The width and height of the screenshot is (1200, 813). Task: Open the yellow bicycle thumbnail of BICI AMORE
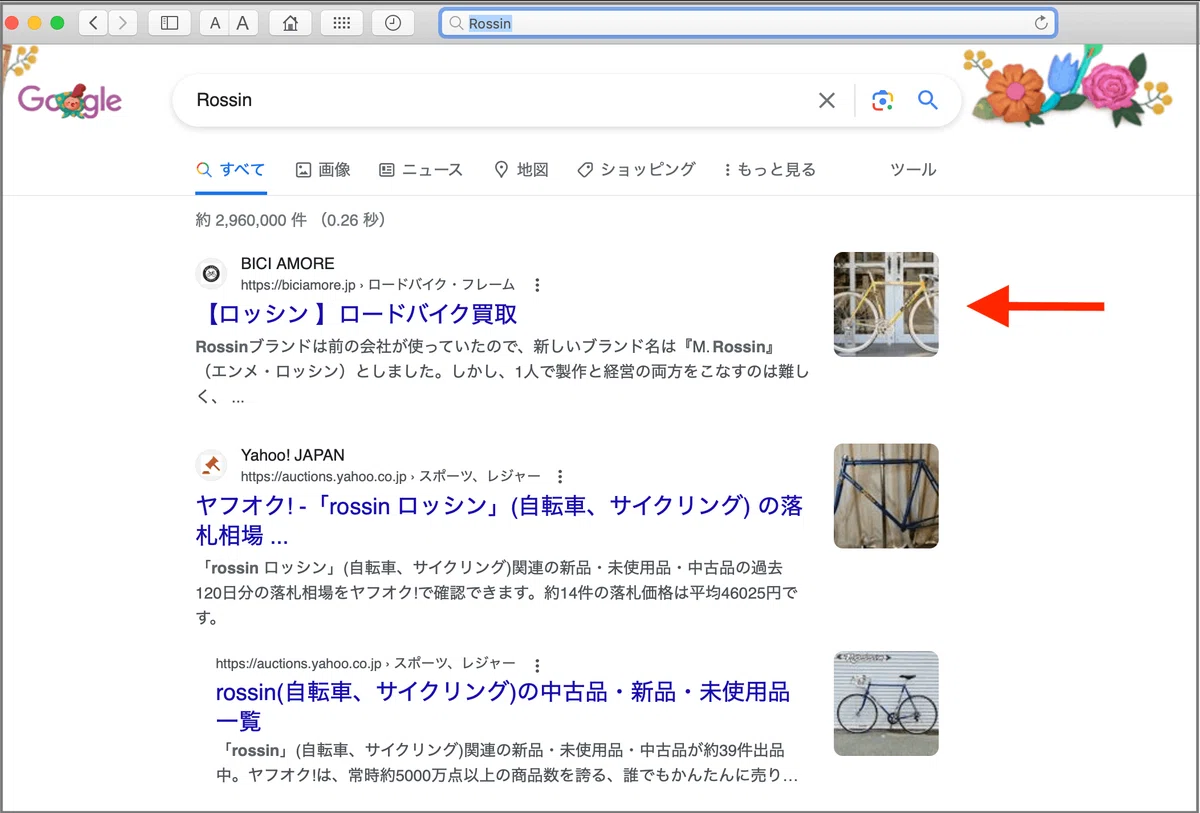point(886,304)
